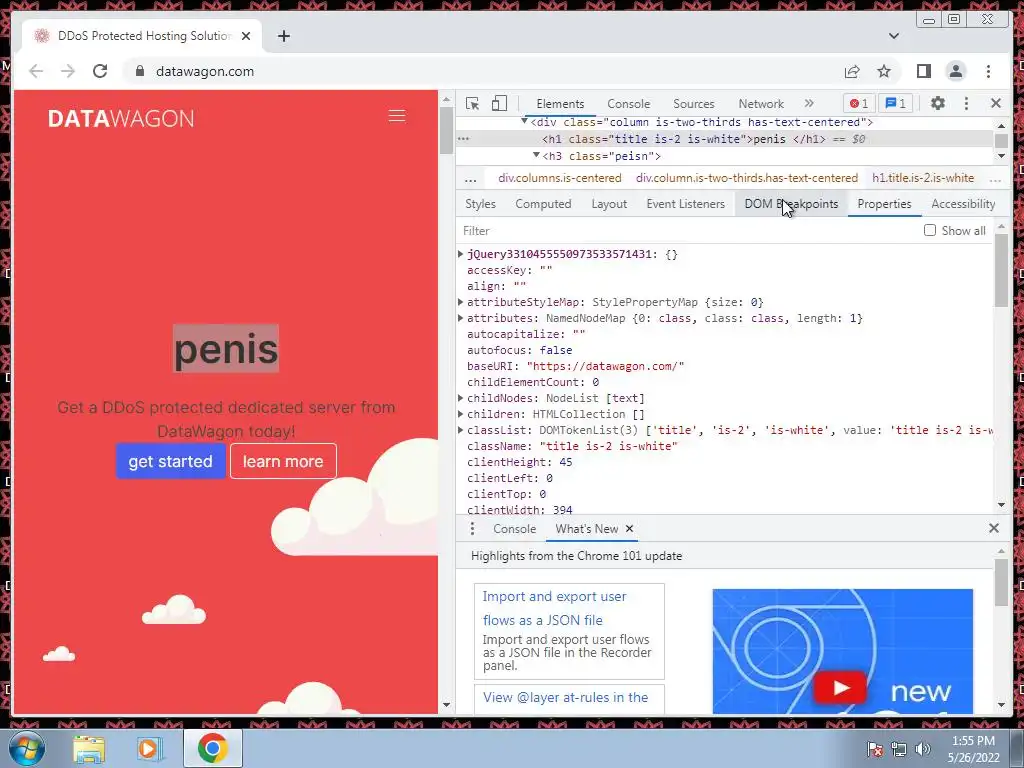Bookmark this tab with star

click(884, 71)
